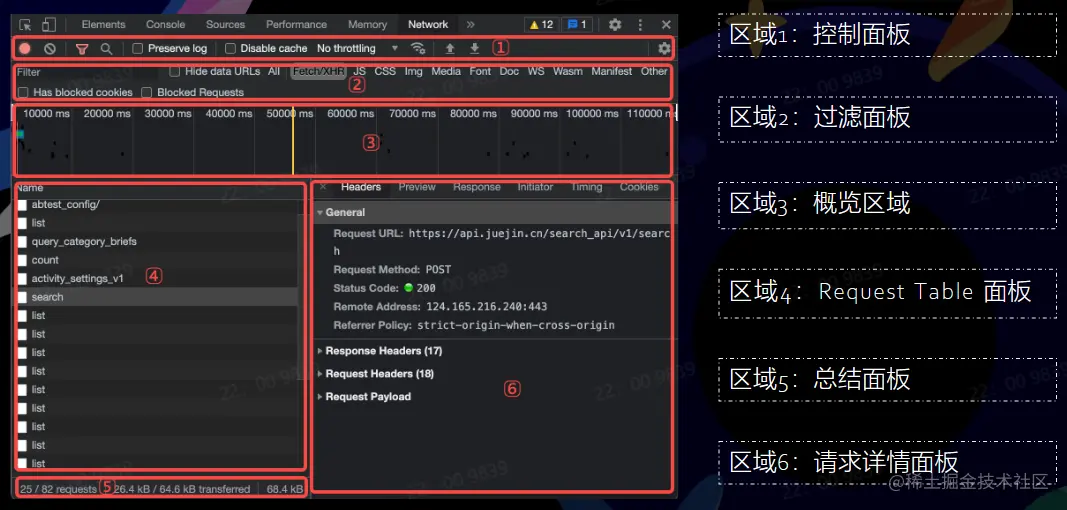
Task: Export HAR file with the download arrow
Action: (x=474, y=48)
